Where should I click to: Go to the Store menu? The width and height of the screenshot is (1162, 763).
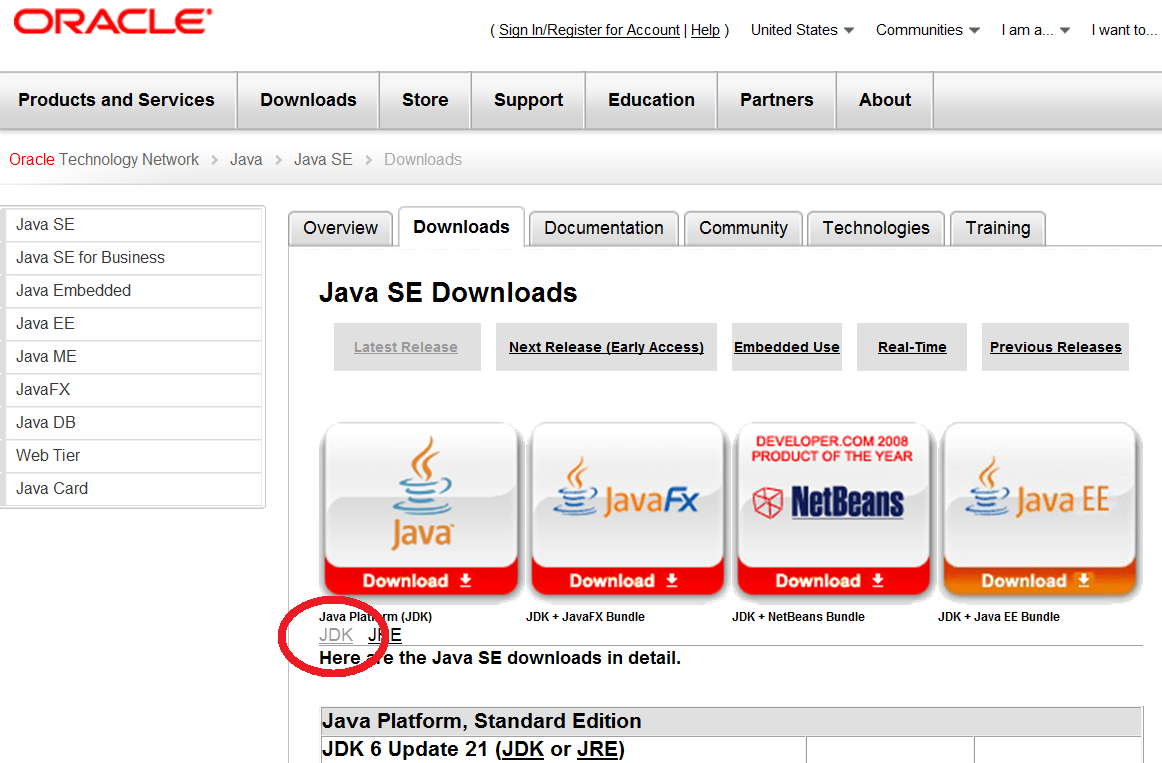[425, 100]
